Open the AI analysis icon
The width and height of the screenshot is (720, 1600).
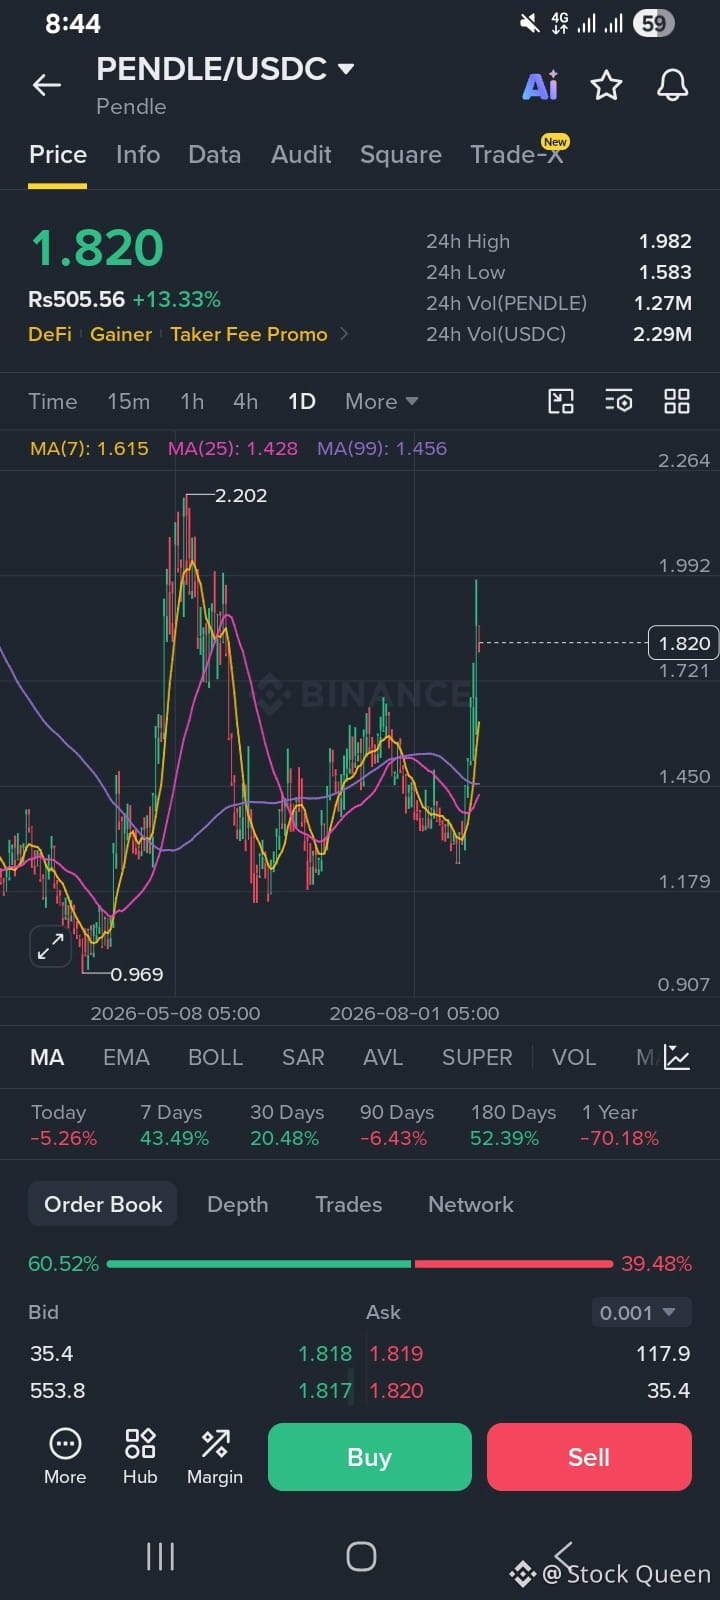540,86
